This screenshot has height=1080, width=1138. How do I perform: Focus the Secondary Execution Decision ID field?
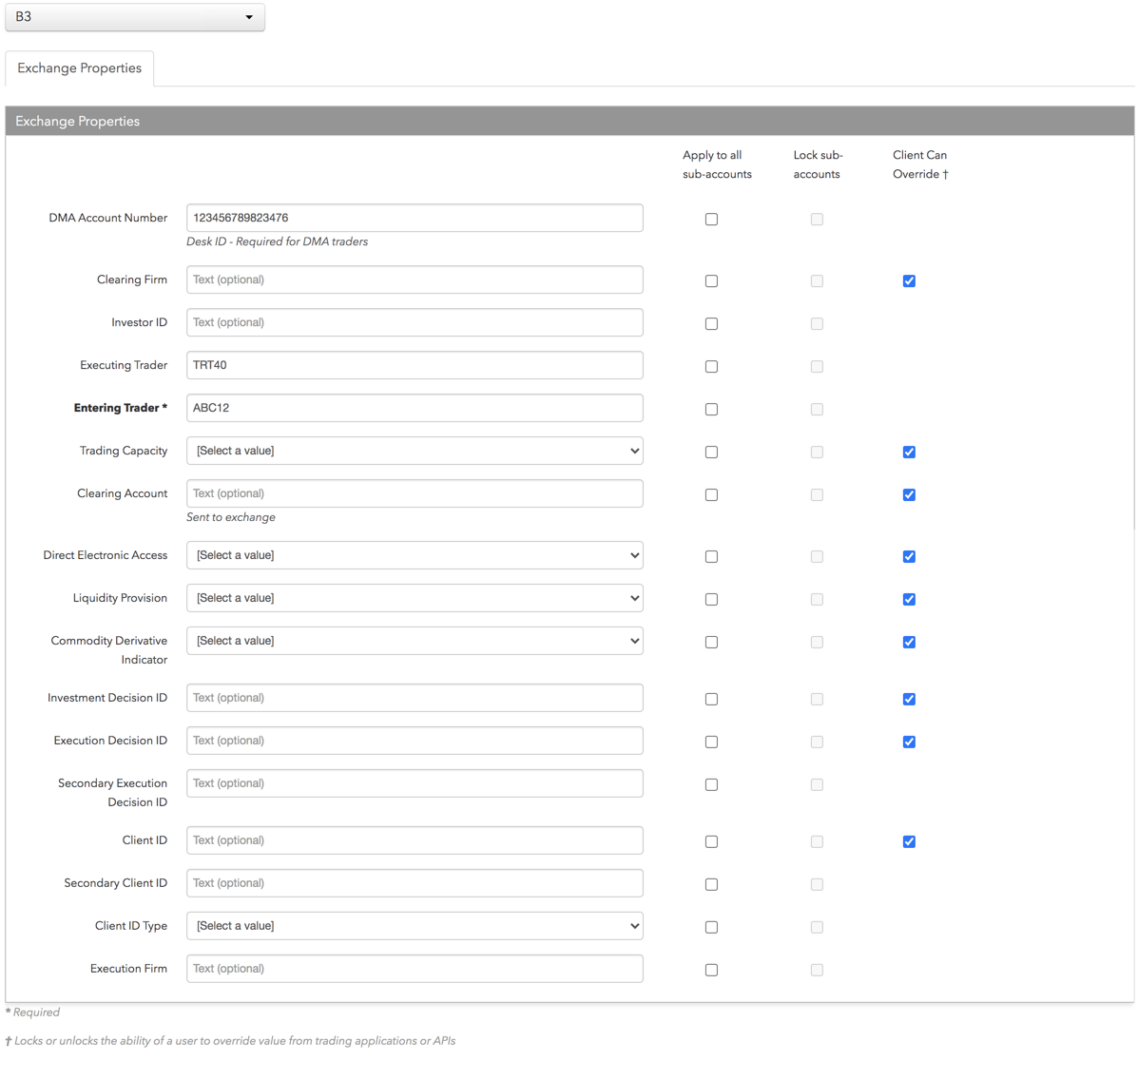point(414,783)
